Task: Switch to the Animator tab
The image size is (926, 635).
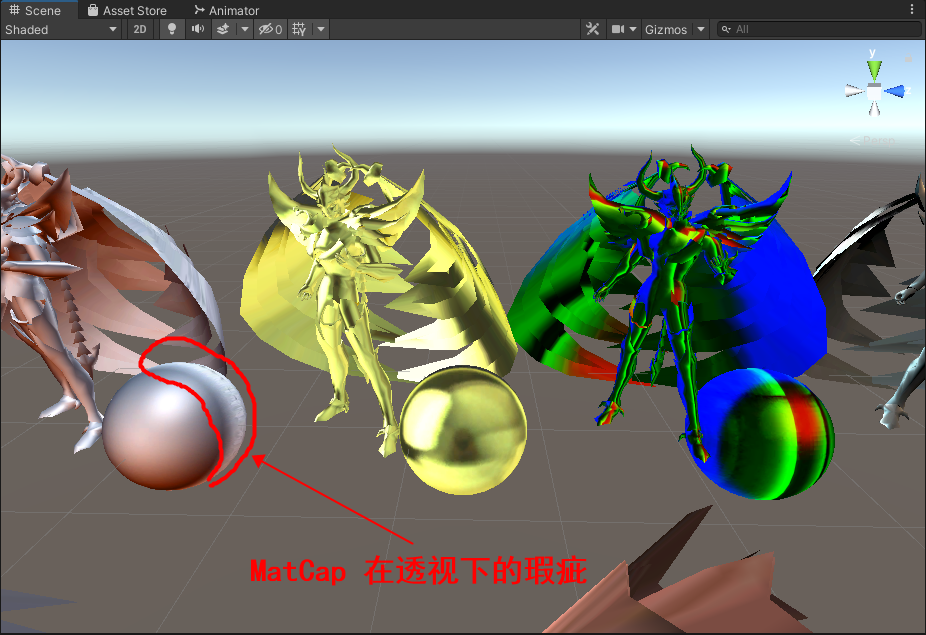Action: (x=227, y=10)
